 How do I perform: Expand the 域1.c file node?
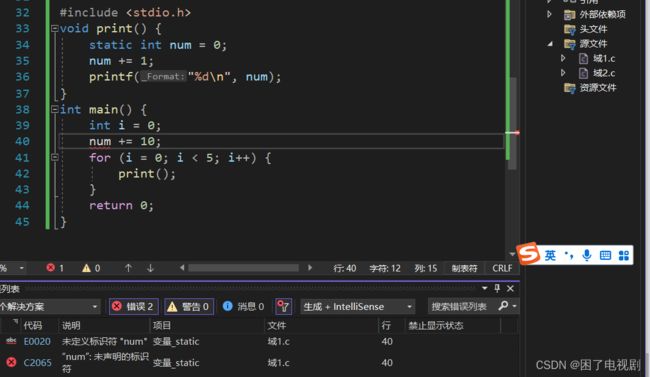click(563, 58)
